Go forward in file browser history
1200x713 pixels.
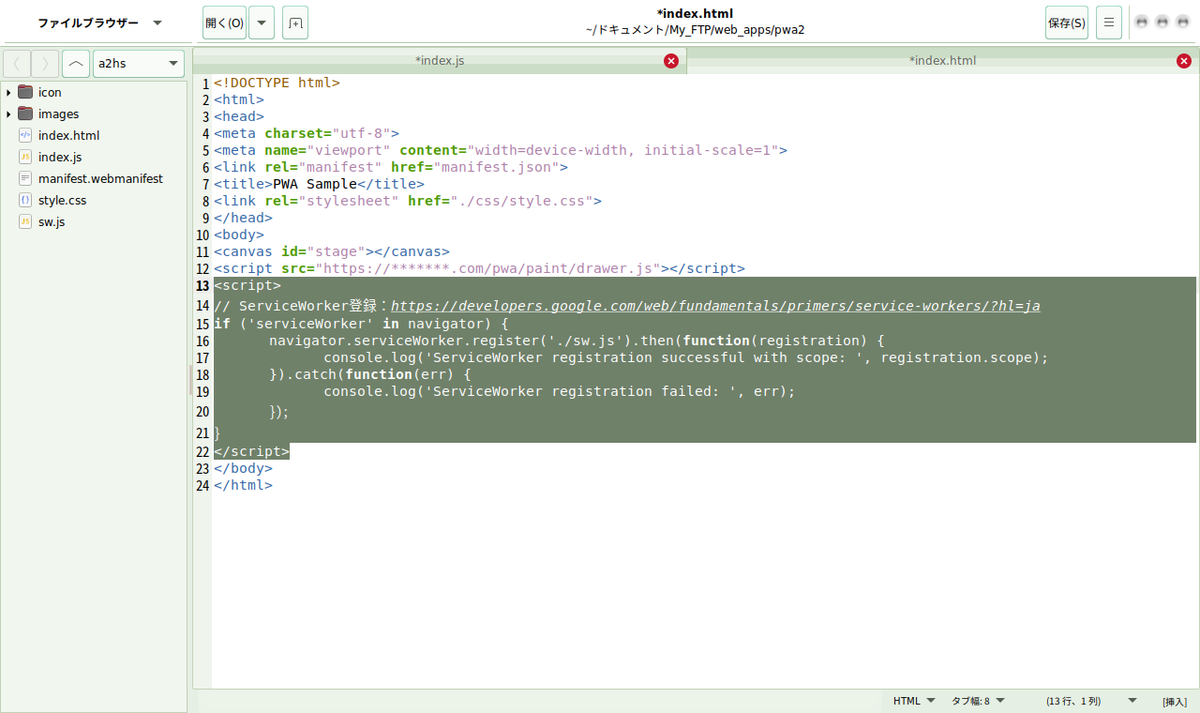coord(45,64)
